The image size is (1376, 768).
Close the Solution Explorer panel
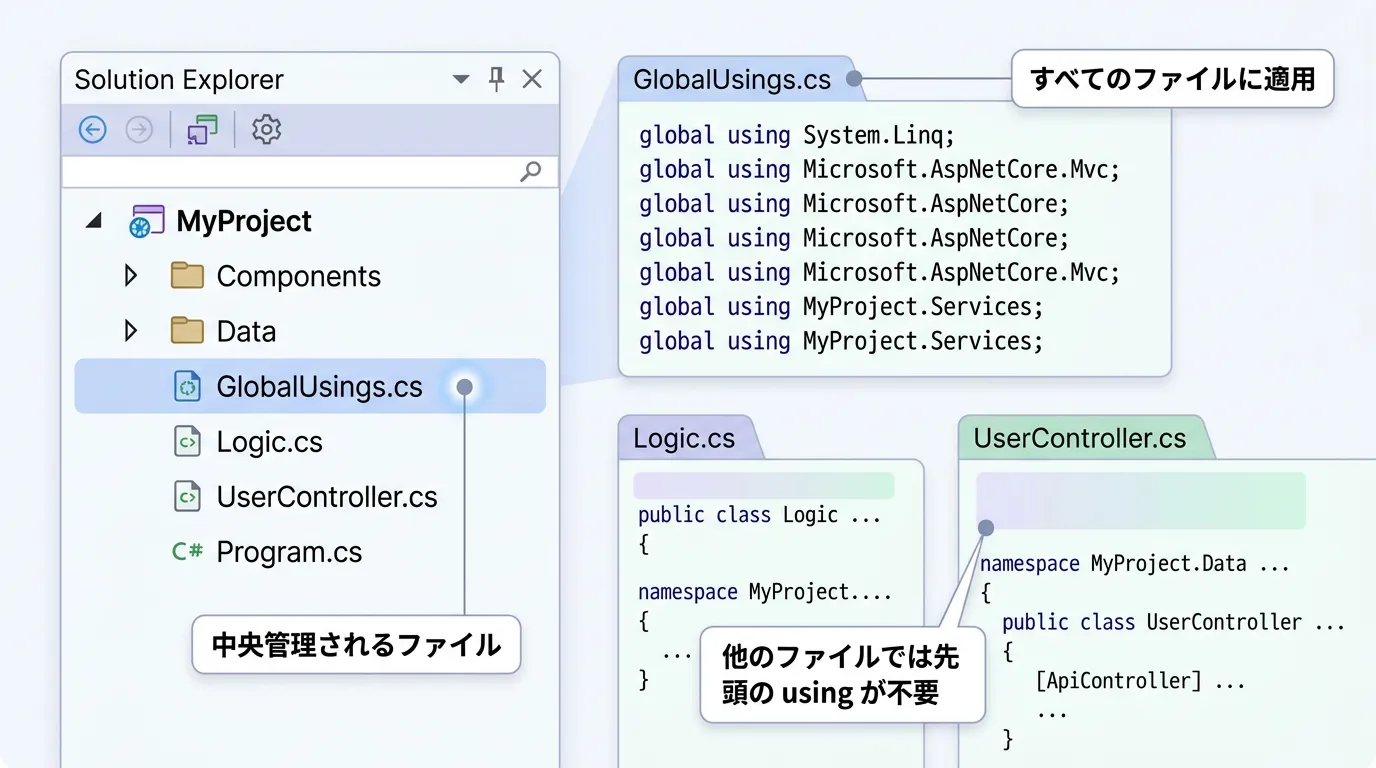[532, 79]
